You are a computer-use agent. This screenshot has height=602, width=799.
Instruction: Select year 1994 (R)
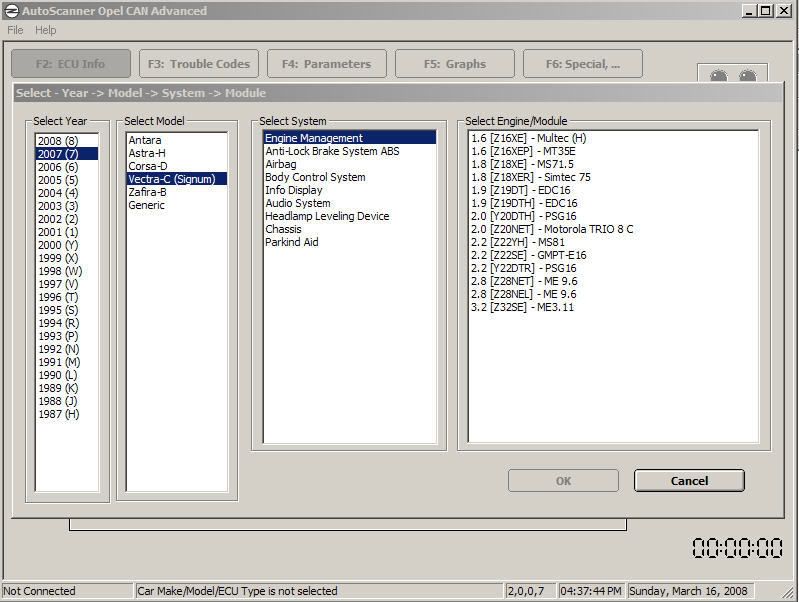[x=67, y=323]
